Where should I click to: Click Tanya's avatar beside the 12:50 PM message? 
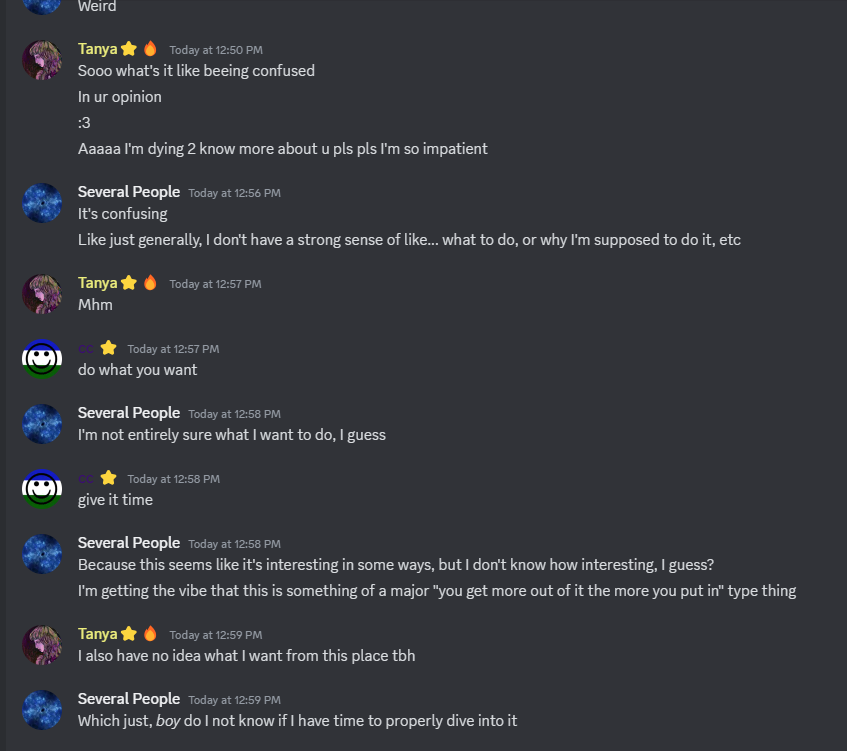click(42, 60)
